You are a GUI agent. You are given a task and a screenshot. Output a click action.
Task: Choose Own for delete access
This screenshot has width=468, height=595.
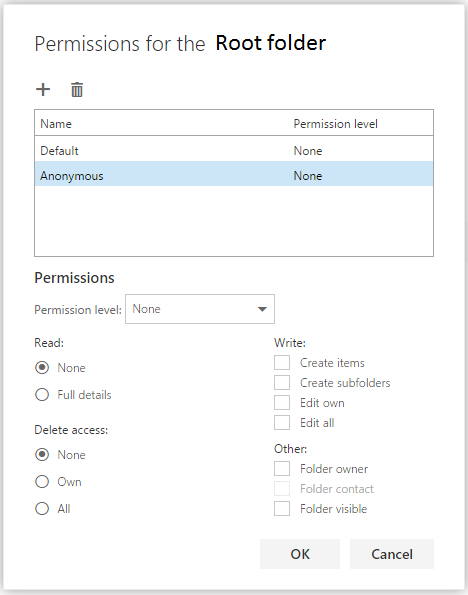(42, 482)
